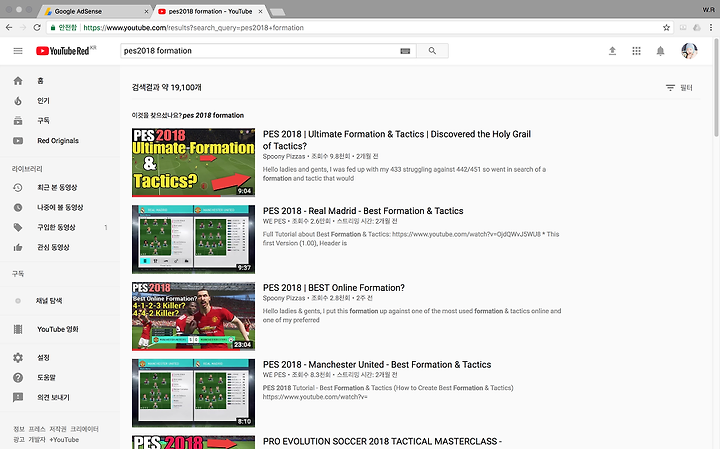Open 채널 탐색 in sidebar
The width and height of the screenshot is (720, 449).
pyautogui.click(x=49, y=301)
